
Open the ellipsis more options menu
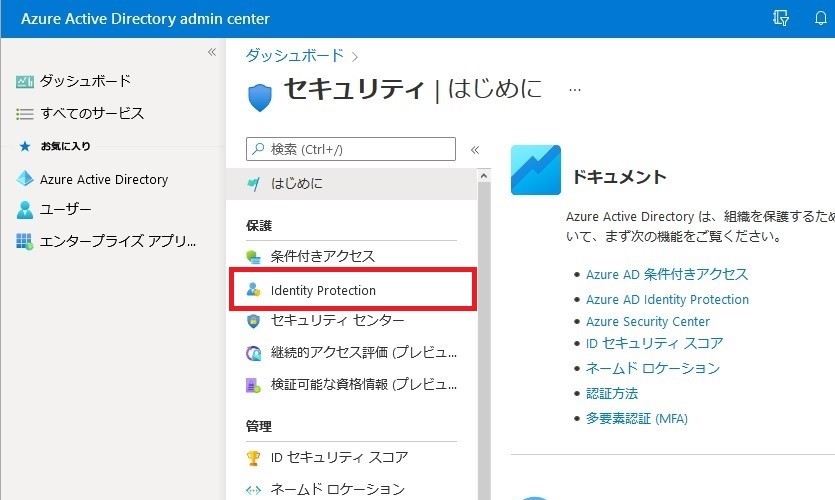tap(575, 89)
